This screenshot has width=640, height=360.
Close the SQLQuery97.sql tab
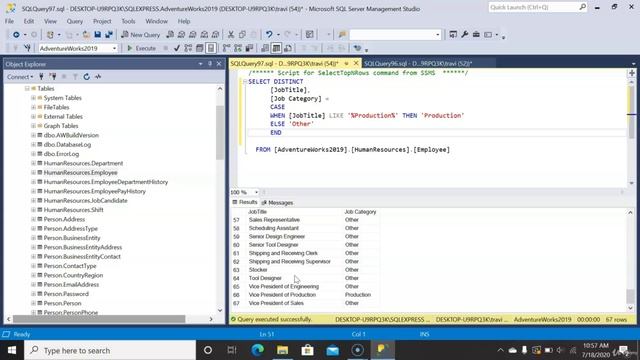[356, 63]
